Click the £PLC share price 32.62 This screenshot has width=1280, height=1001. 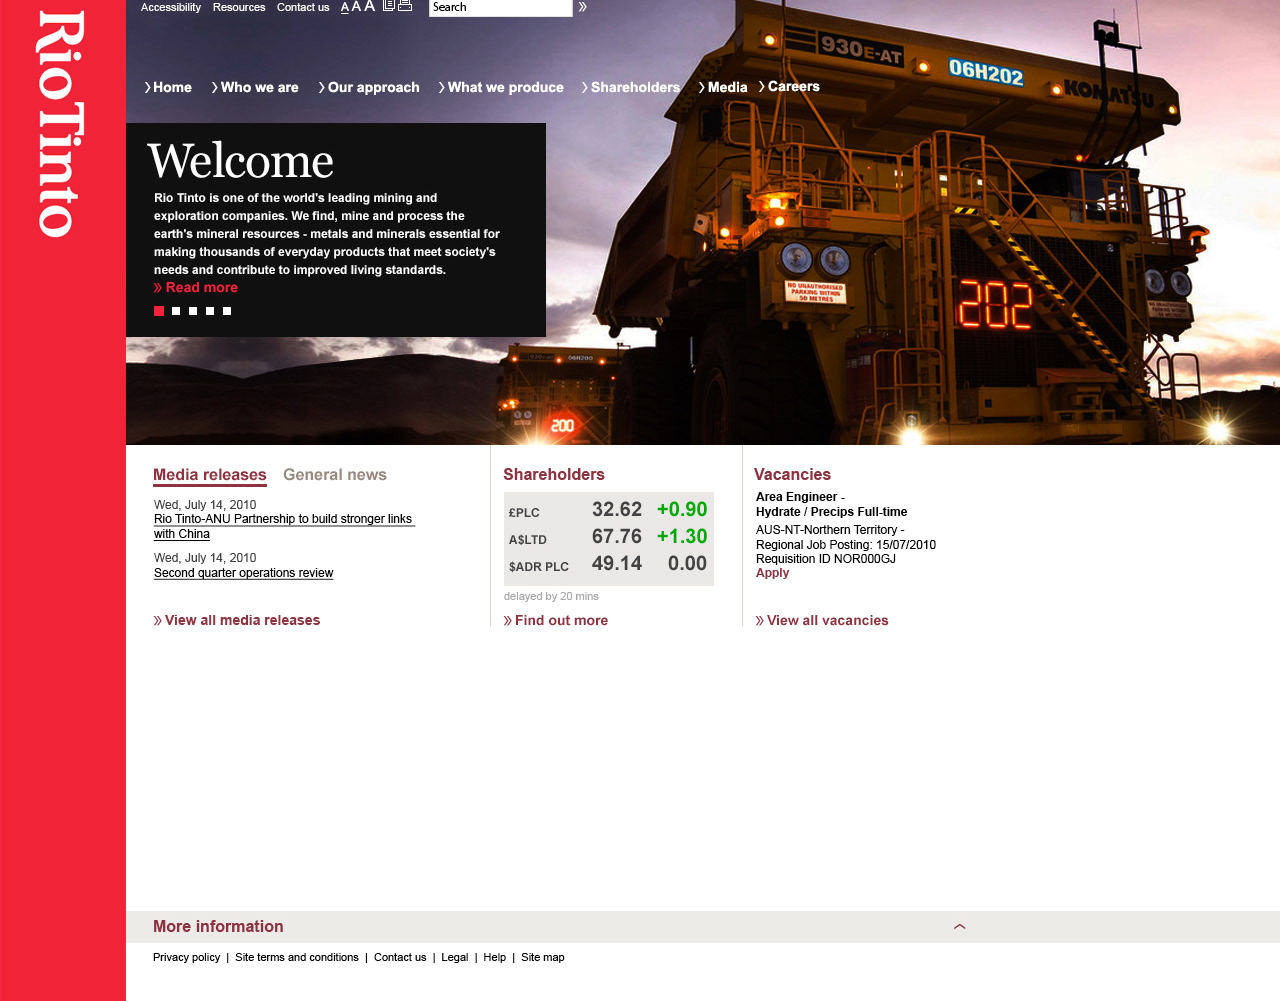click(617, 510)
